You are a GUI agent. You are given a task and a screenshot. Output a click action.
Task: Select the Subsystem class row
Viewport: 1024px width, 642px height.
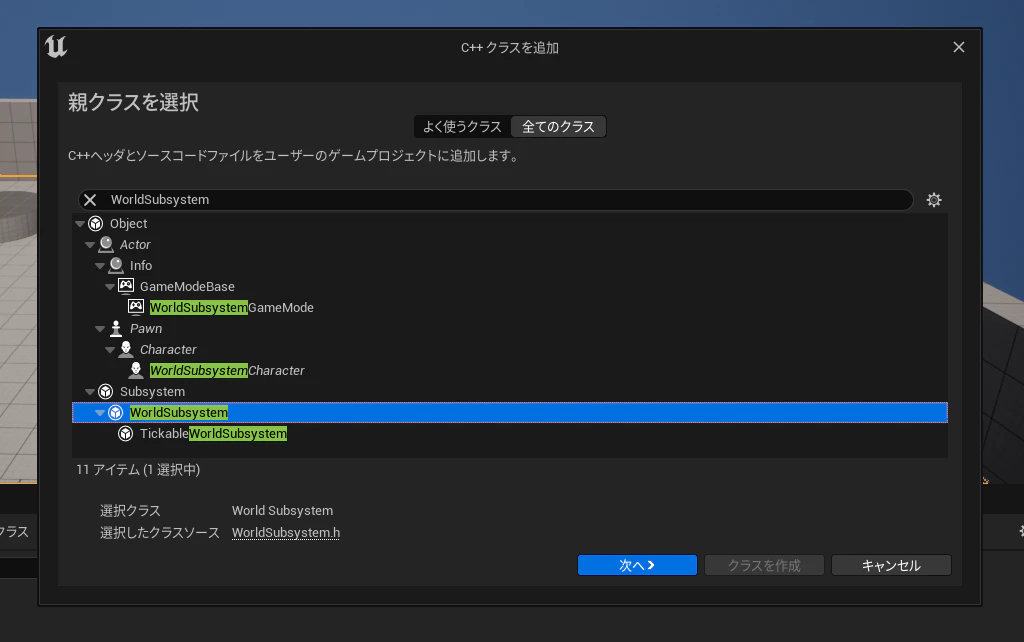click(x=509, y=391)
